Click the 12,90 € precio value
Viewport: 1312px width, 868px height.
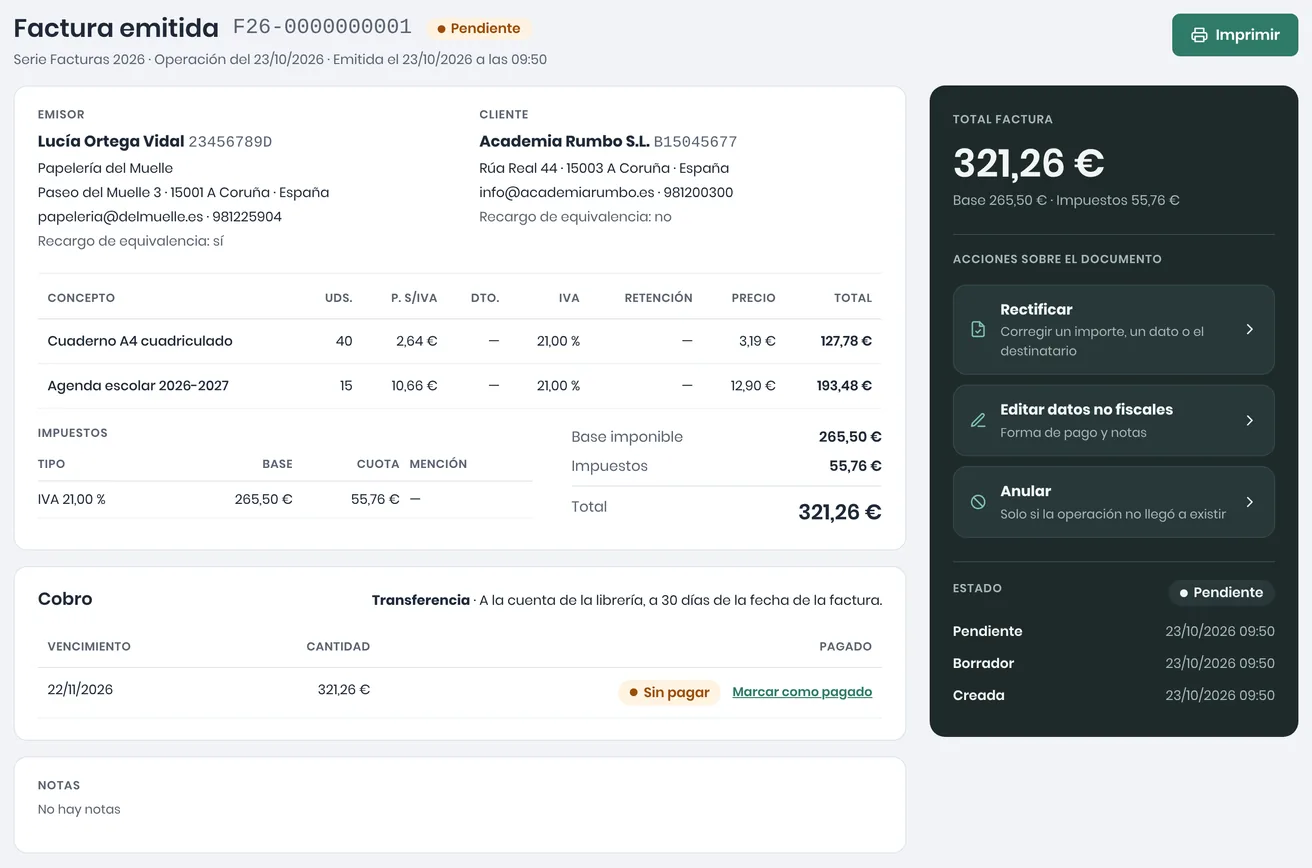pos(753,386)
